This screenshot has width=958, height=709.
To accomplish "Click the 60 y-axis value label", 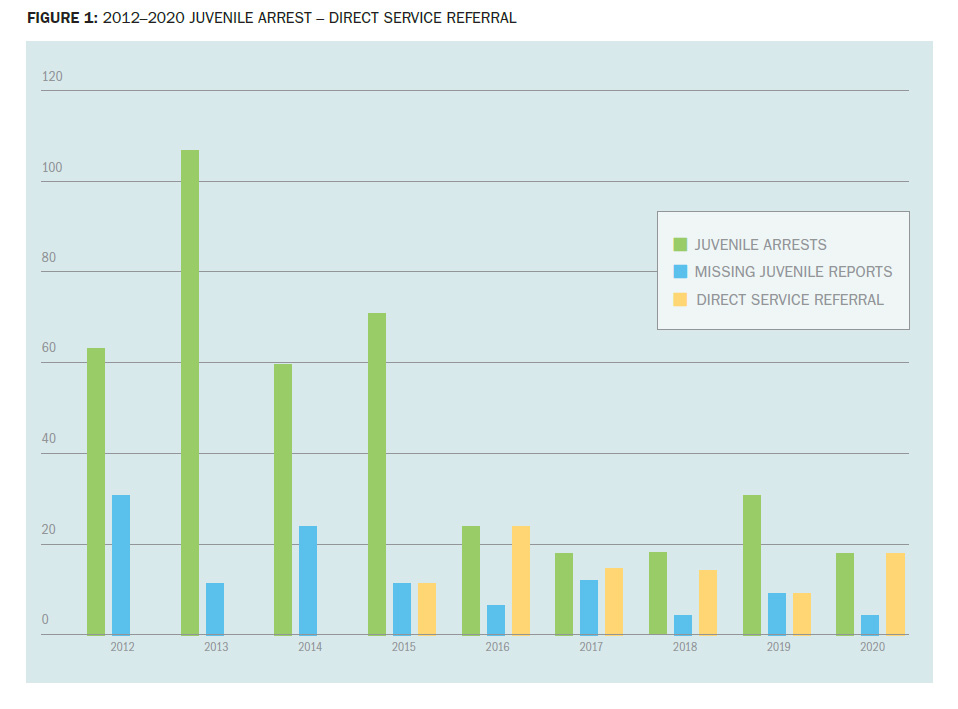I will tap(48, 349).
